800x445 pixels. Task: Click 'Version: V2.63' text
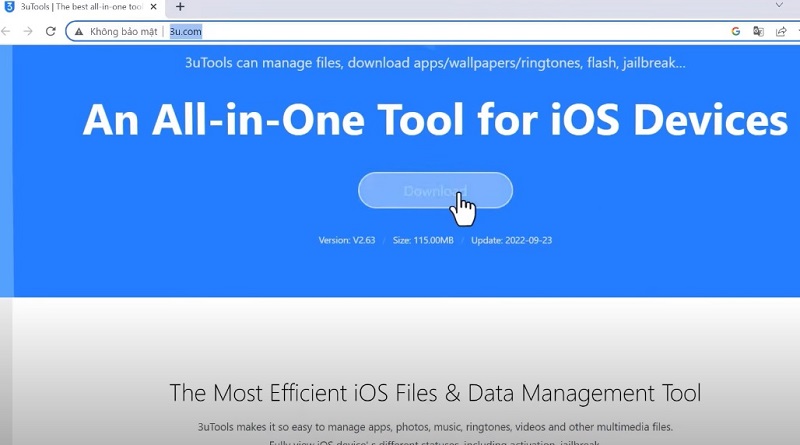pos(347,240)
